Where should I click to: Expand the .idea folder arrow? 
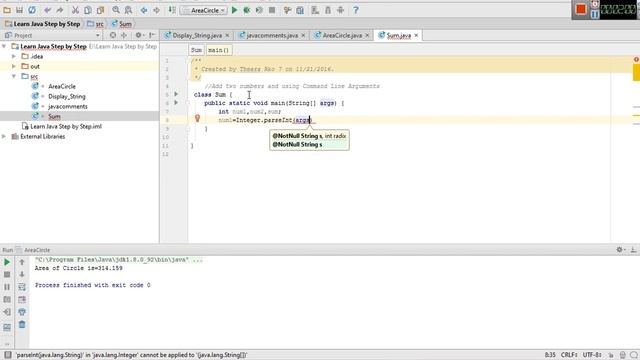14,56
